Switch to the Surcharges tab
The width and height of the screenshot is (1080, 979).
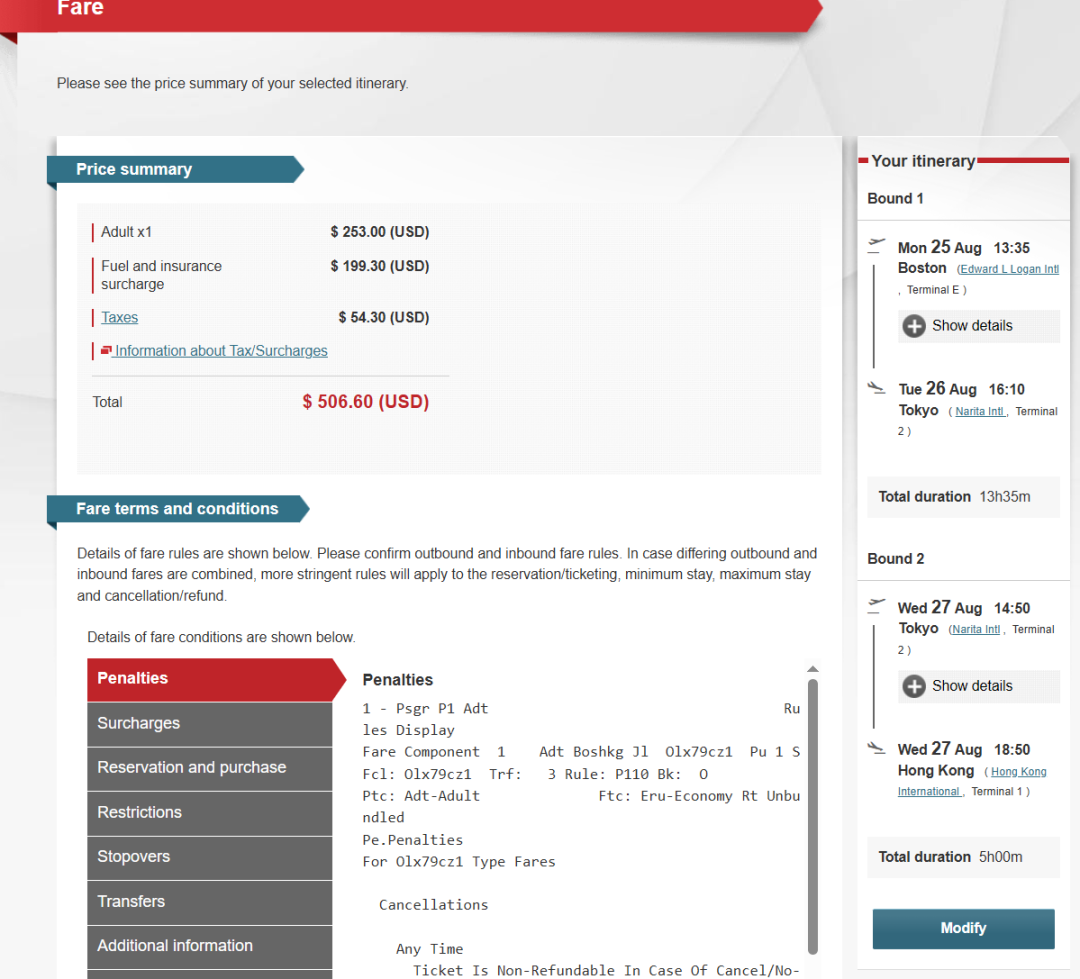point(209,724)
